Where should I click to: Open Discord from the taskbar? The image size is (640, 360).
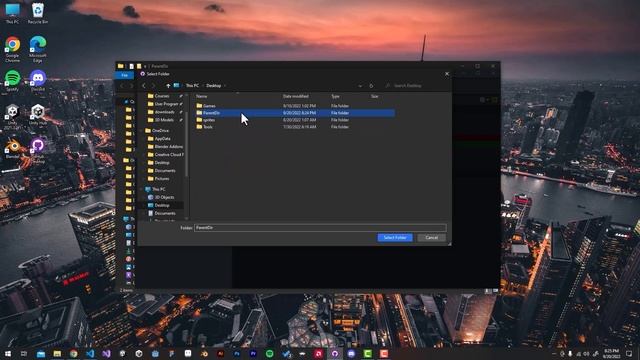pyautogui.click(x=351, y=353)
